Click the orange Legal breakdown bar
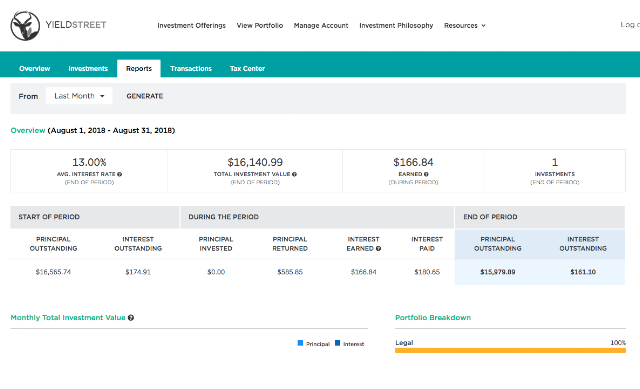640x389 pixels. point(510,351)
